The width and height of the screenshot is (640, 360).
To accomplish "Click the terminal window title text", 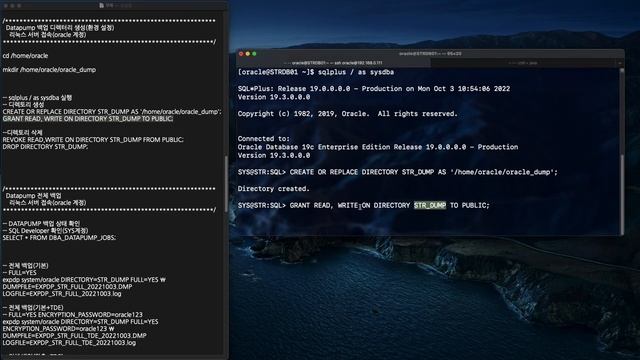I will [x=430, y=53].
